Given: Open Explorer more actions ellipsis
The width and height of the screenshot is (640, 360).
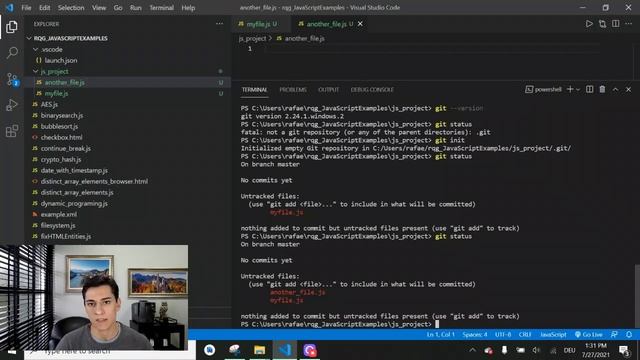Looking at the screenshot, I should click(x=220, y=24).
